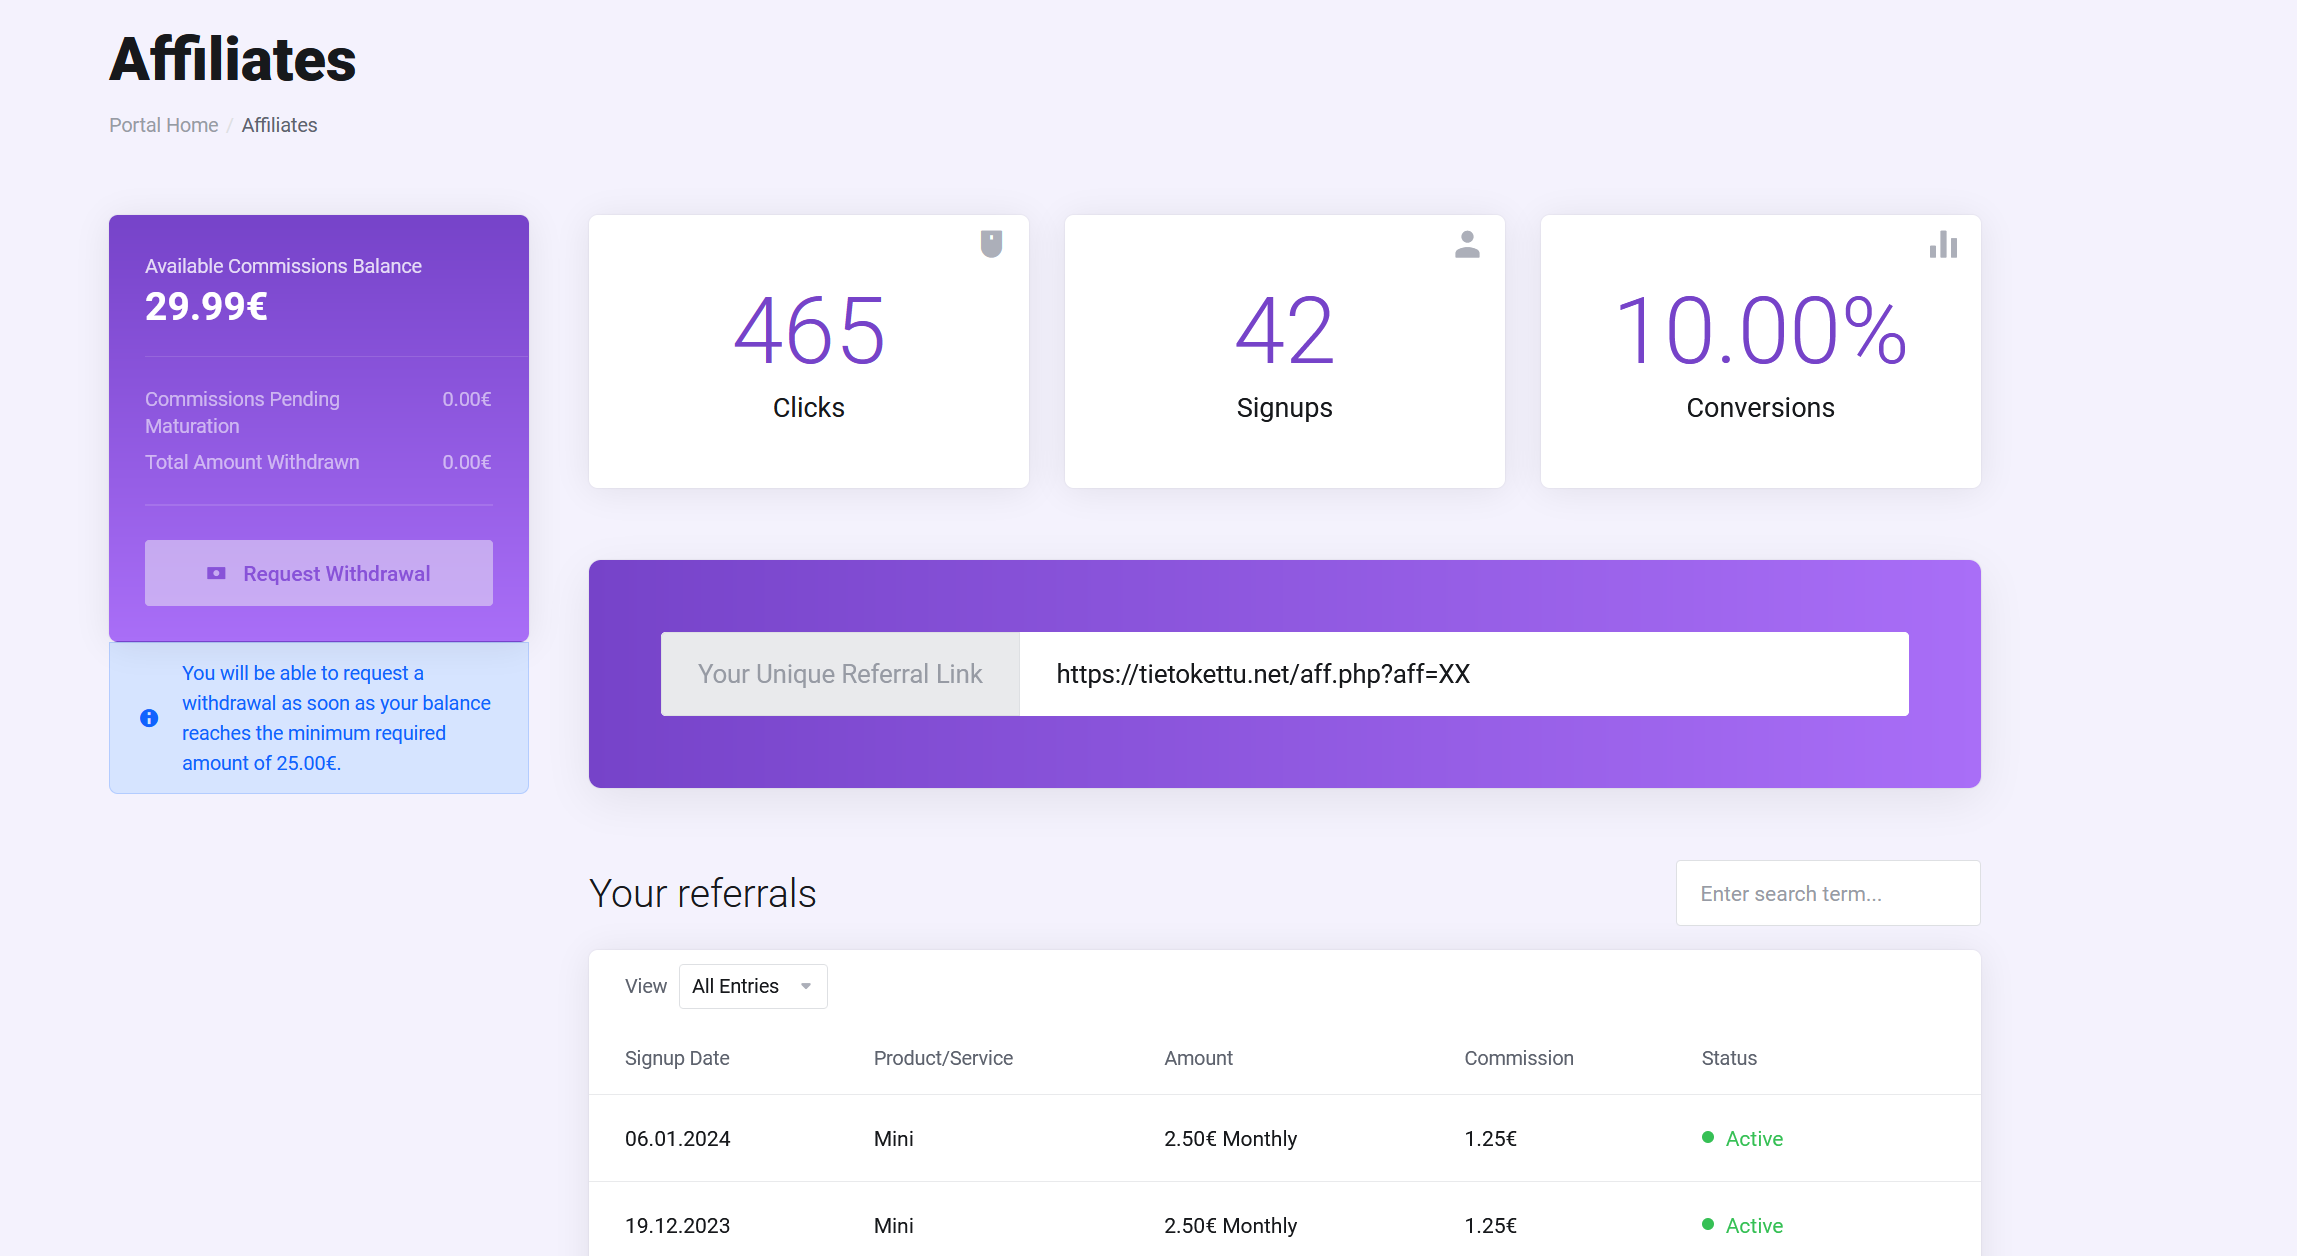
Task: Click the Your Unique Referral Link label
Action: click(x=840, y=674)
